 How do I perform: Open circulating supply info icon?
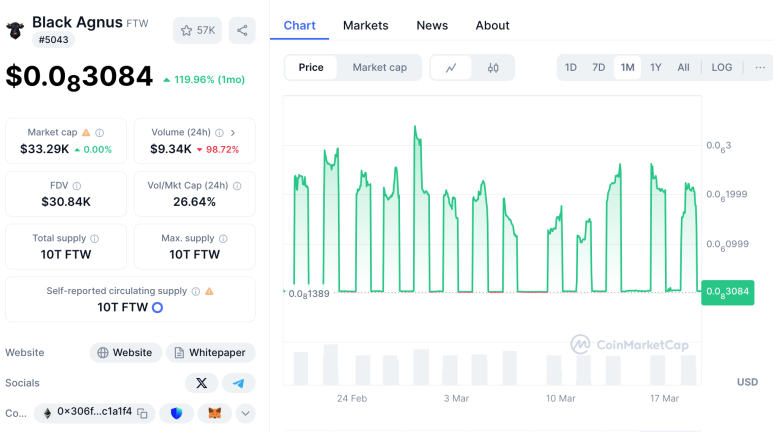(196, 291)
